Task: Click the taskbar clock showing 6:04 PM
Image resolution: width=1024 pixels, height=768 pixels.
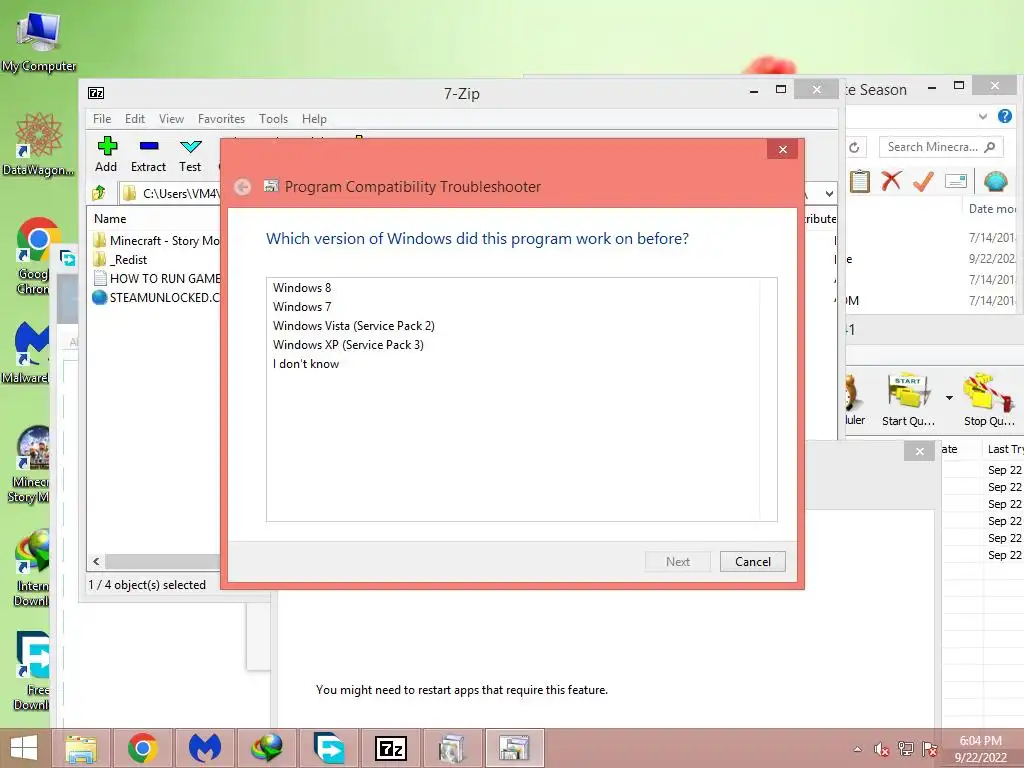Action: (x=980, y=749)
